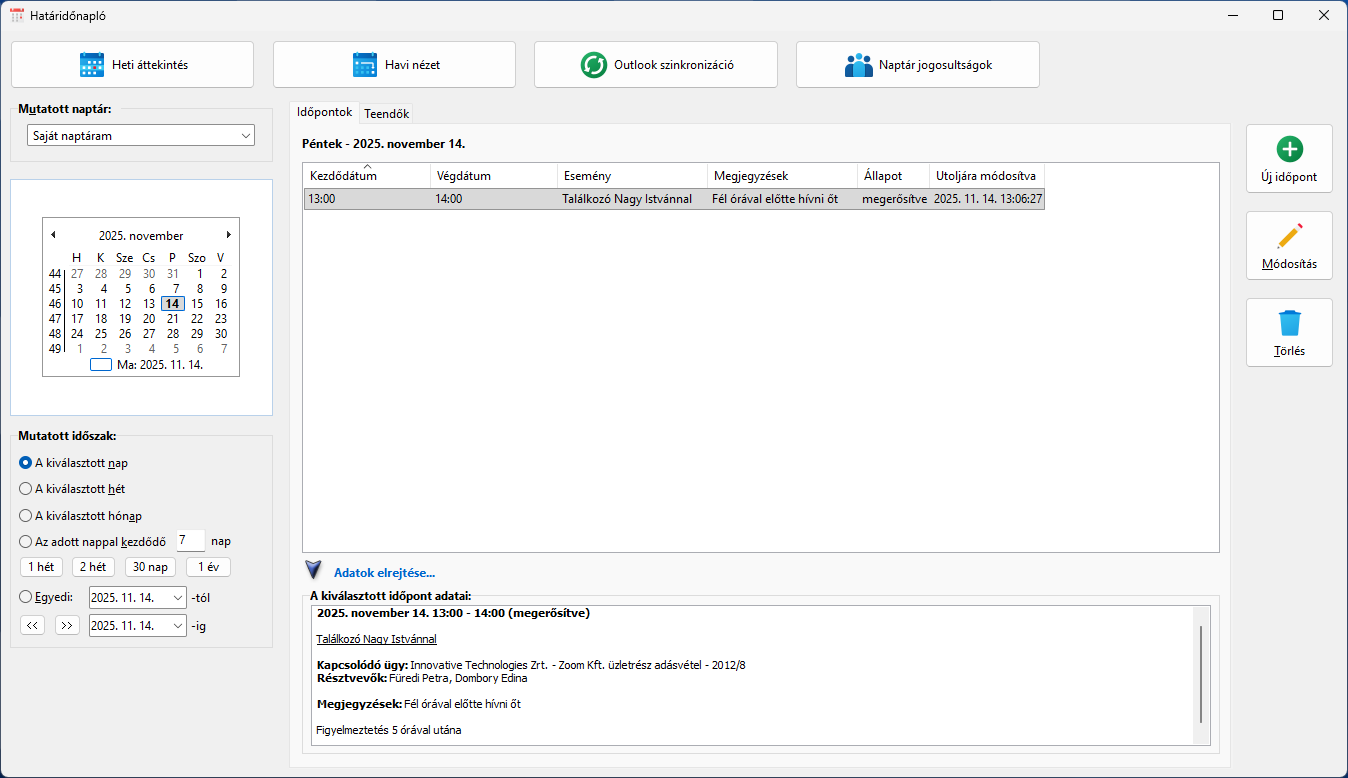Open the -ig end date dropdown
The image size is (1348, 778).
tap(178, 626)
